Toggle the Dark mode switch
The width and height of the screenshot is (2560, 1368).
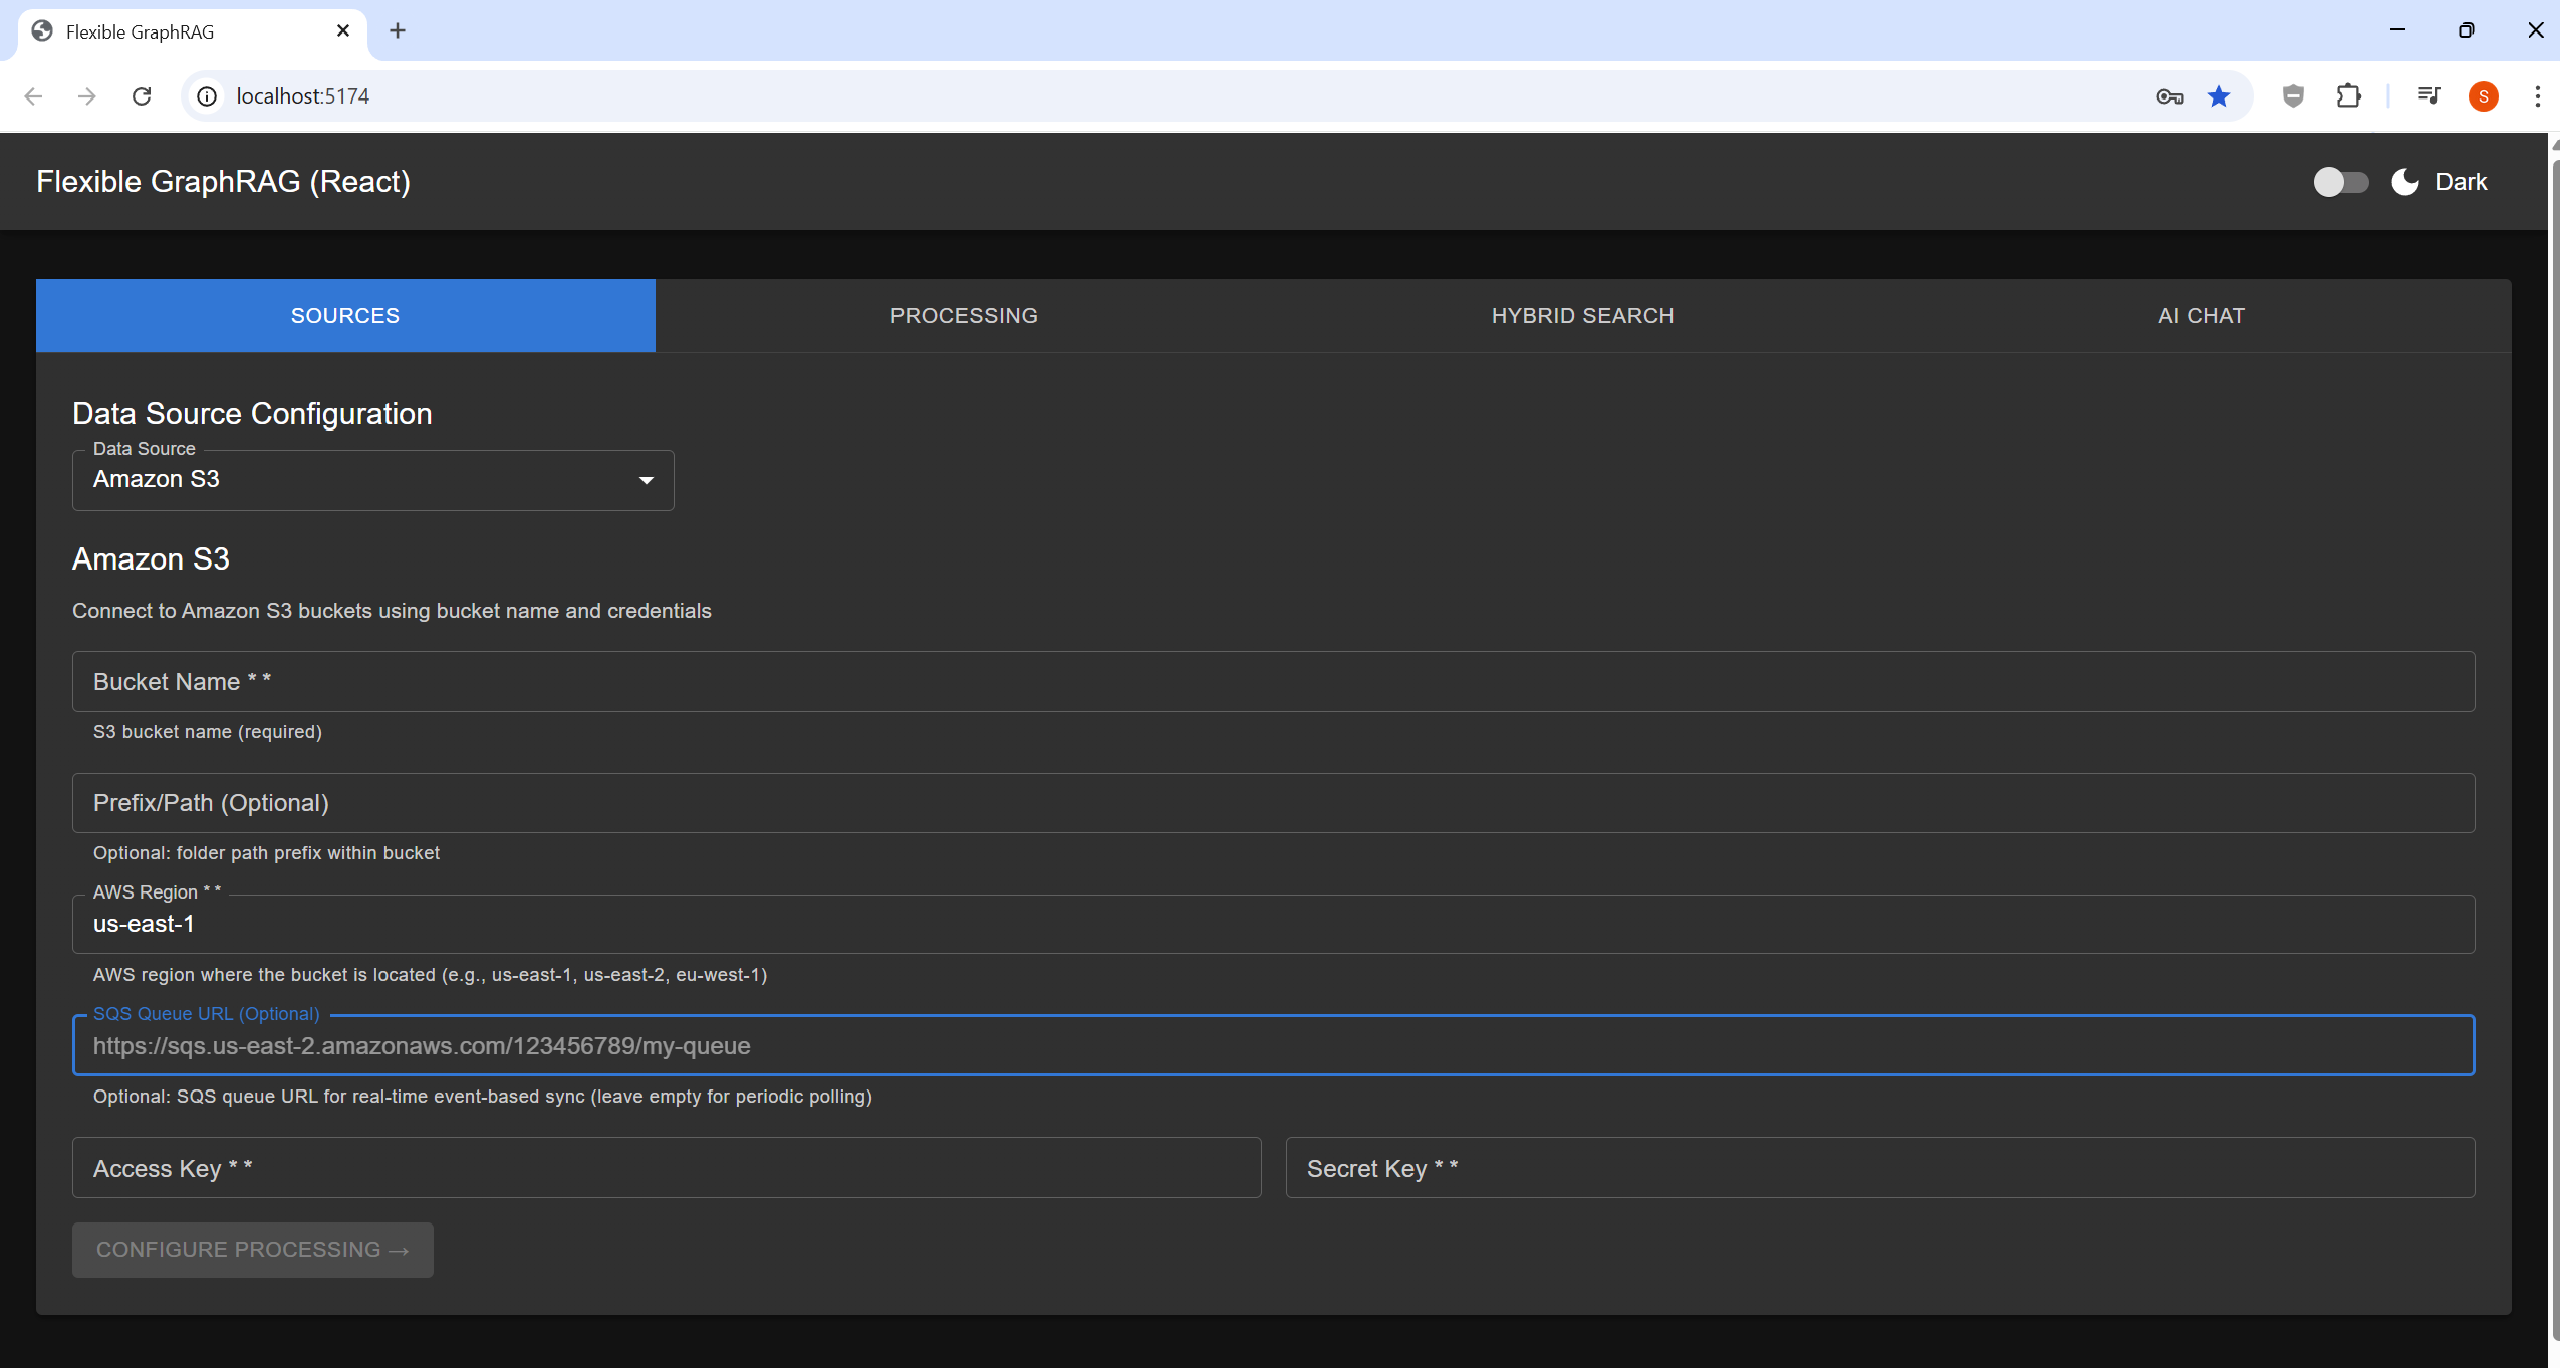point(2341,181)
